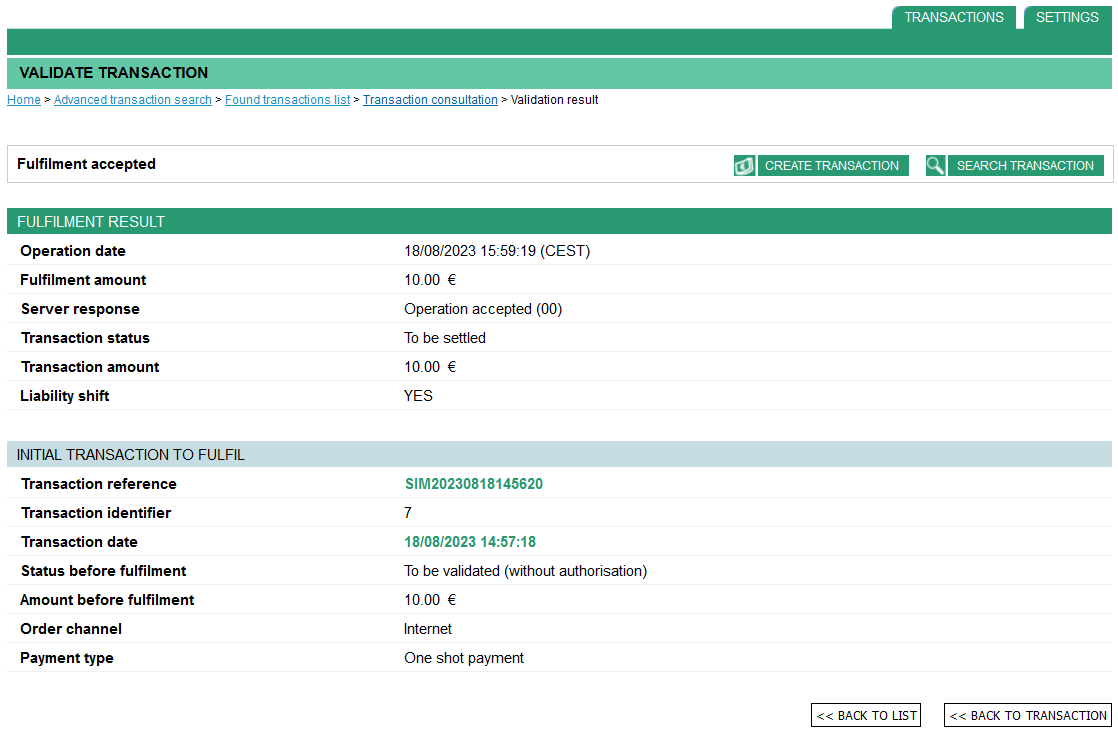Screen dimensions: 1118x733
Task: Click the BACK TO TRANSACTION button
Action: pyautogui.click(x=1027, y=714)
